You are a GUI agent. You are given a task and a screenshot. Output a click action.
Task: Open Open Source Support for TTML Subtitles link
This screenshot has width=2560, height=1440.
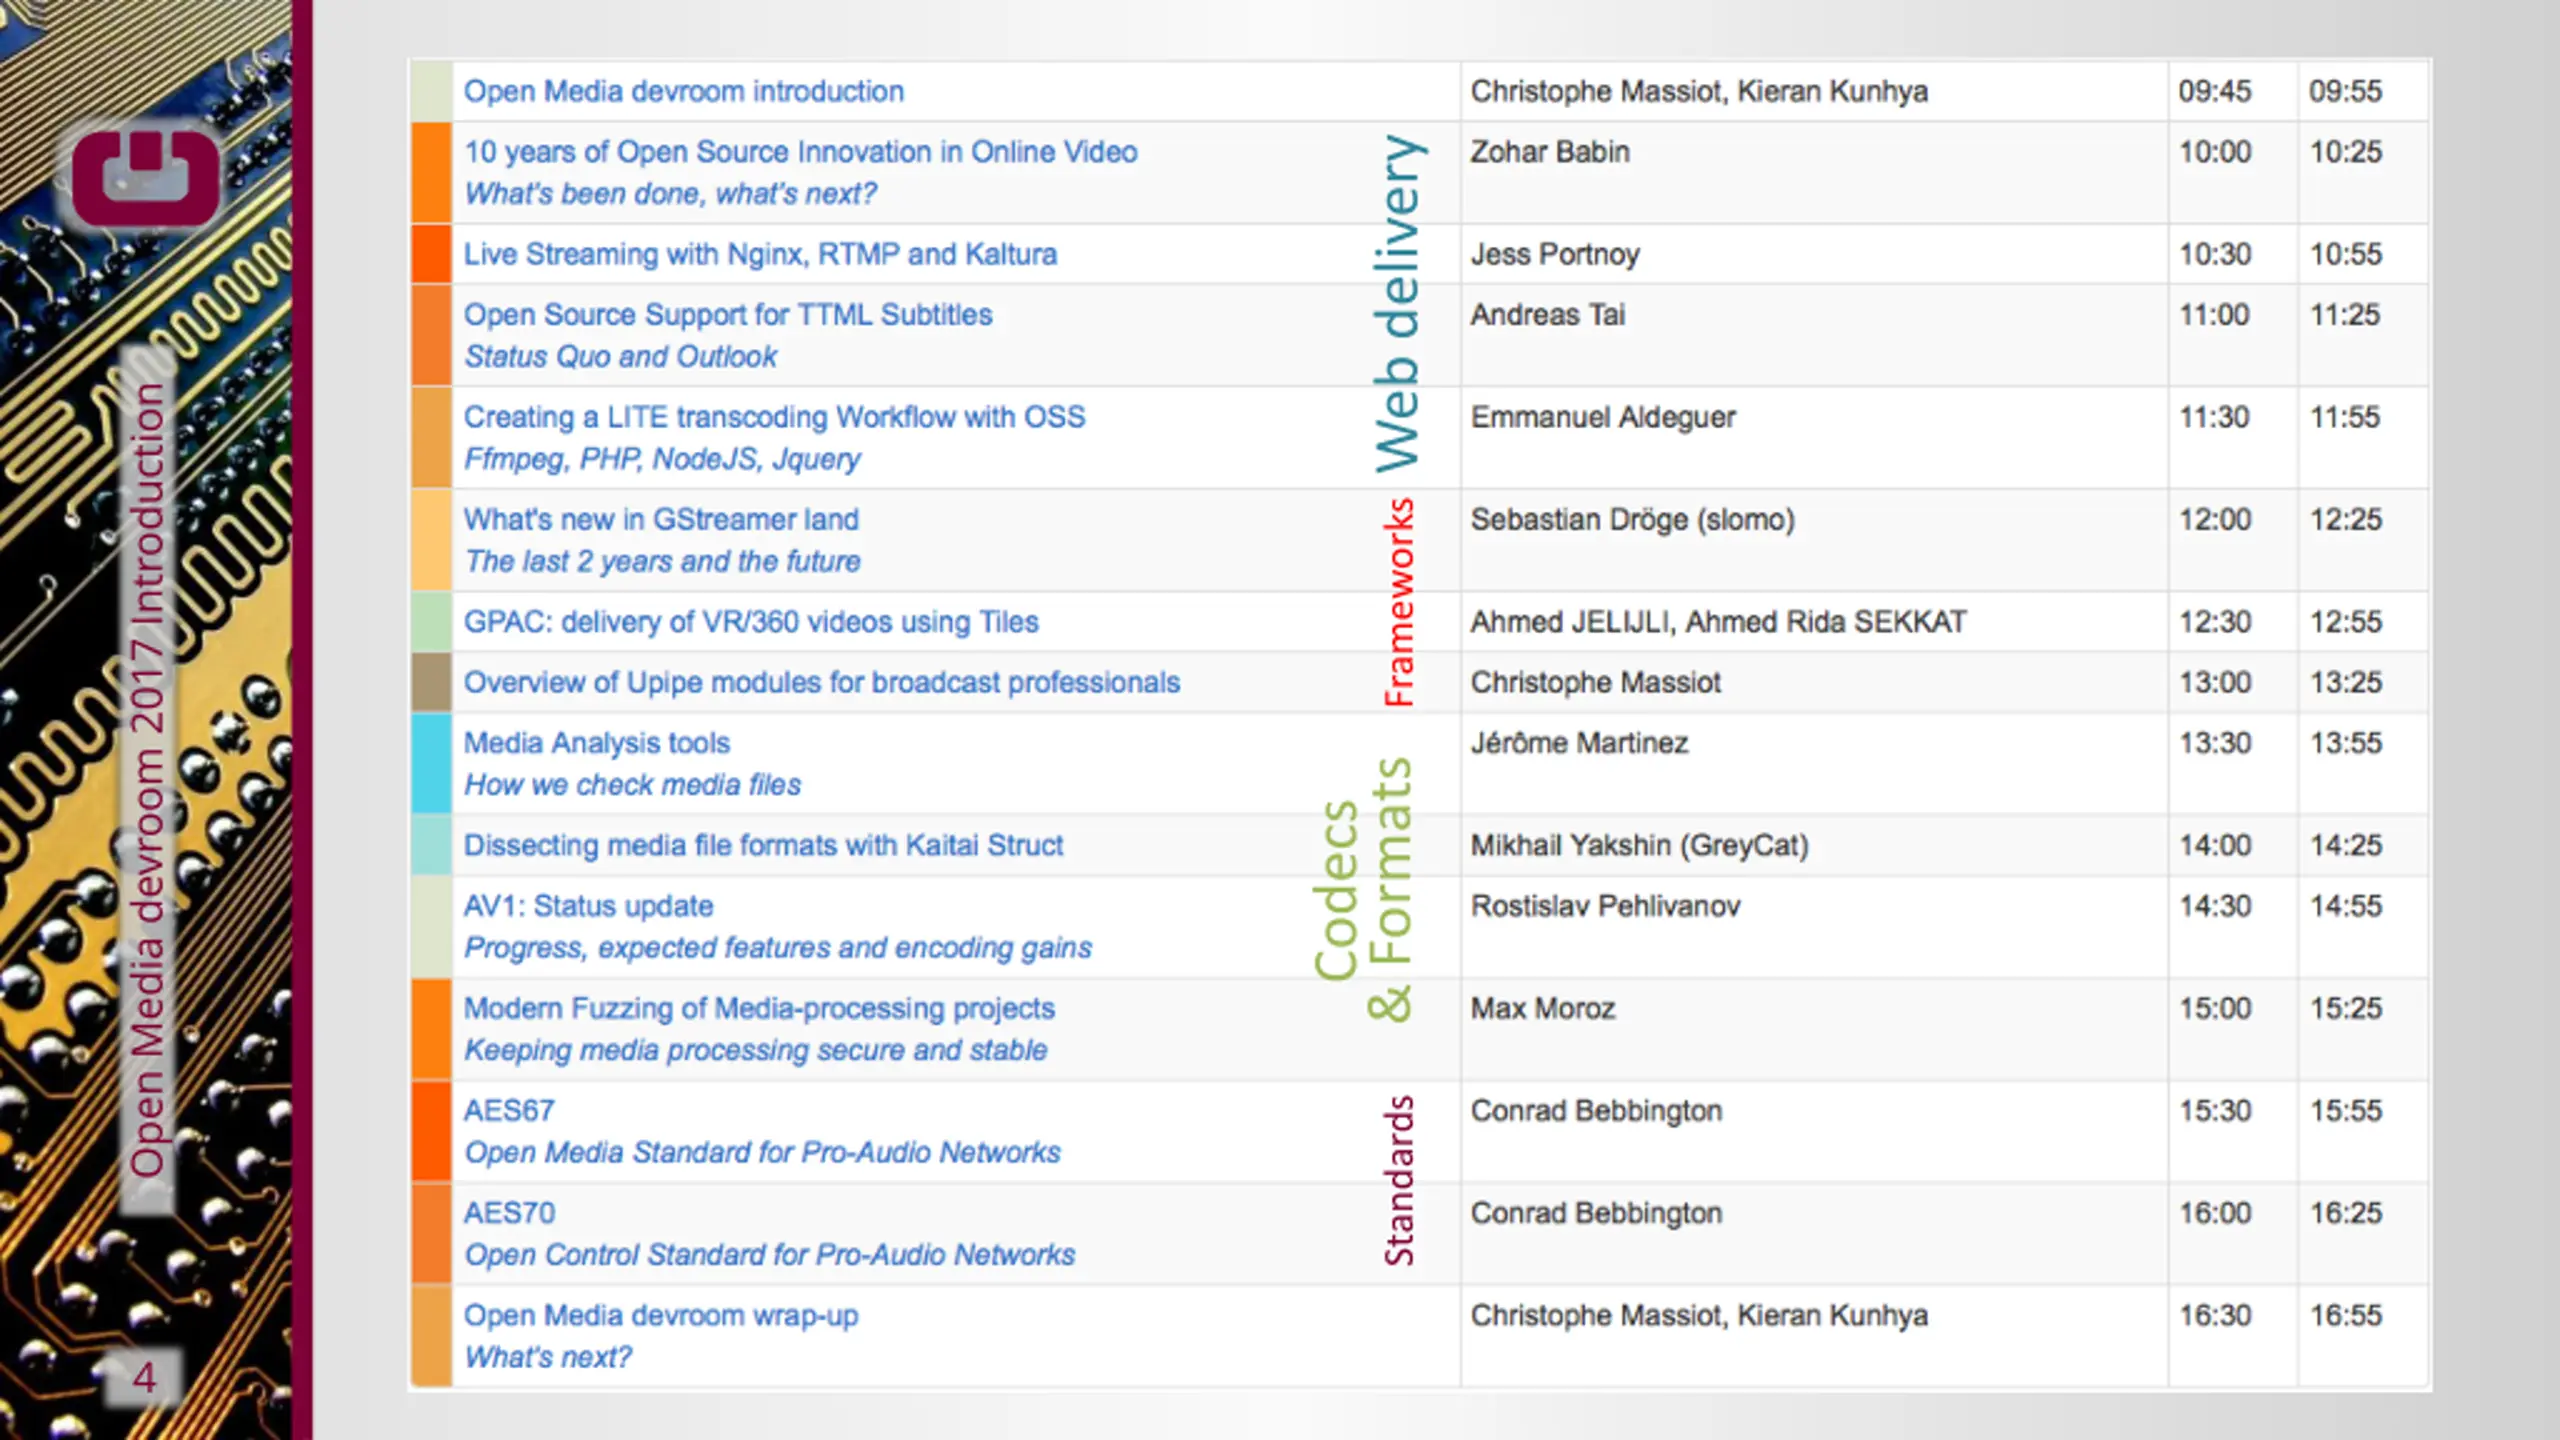[x=728, y=315]
